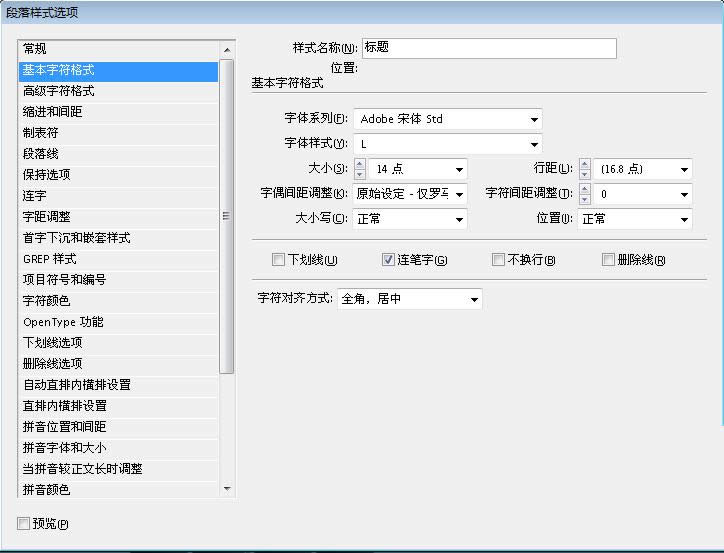Enable the 下划线 underline checkbox

coord(279,260)
